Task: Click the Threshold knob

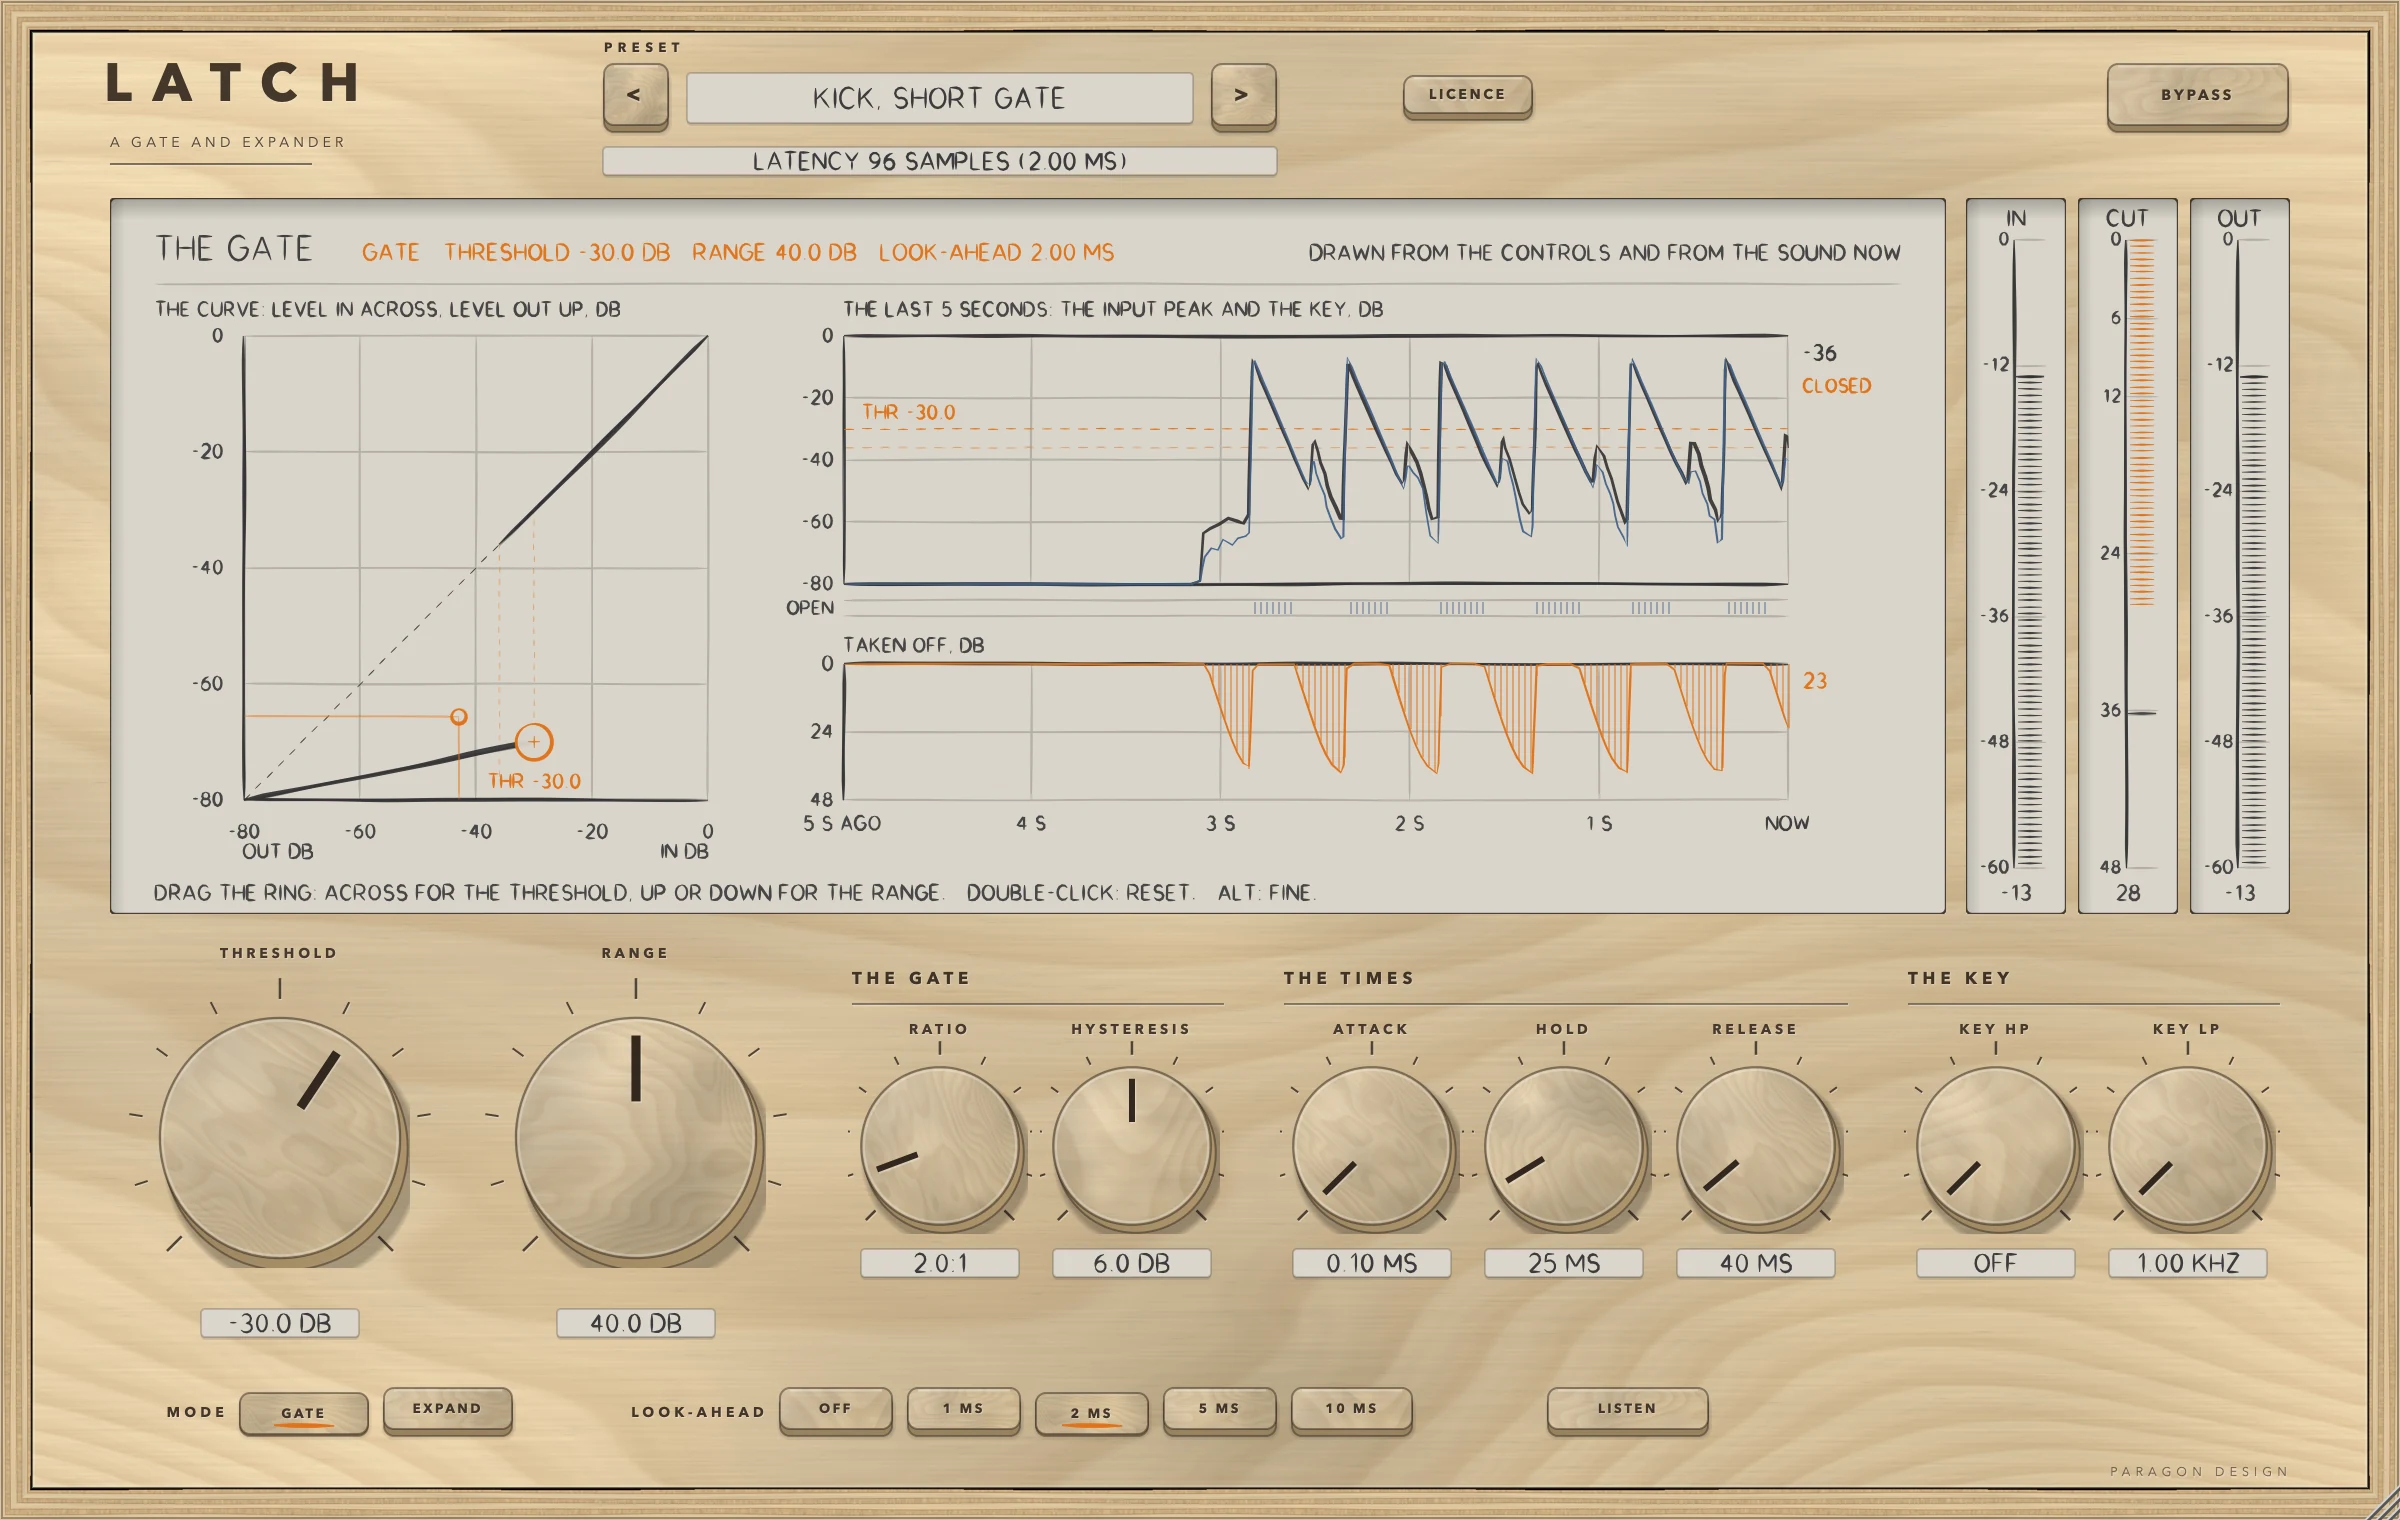Action: [281, 1138]
